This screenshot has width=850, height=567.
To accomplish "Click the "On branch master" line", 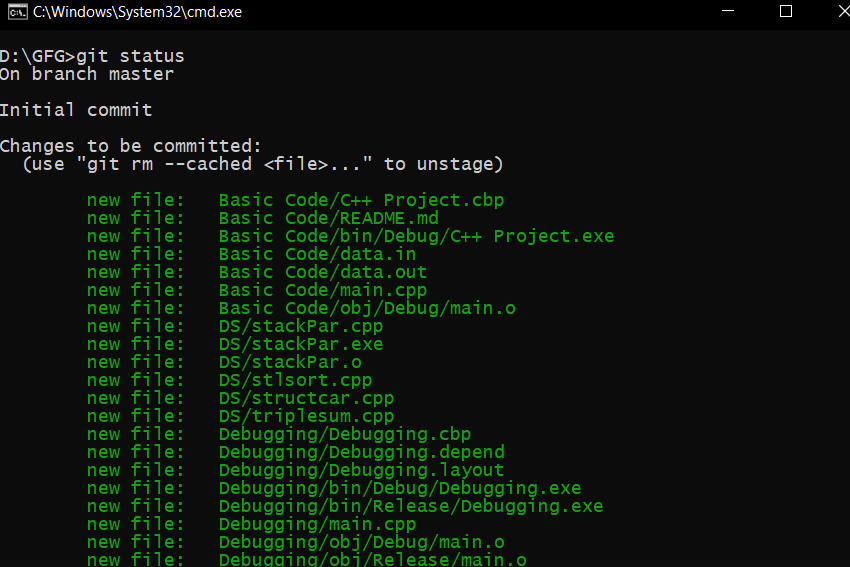I will pyautogui.click(x=87, y=74).
